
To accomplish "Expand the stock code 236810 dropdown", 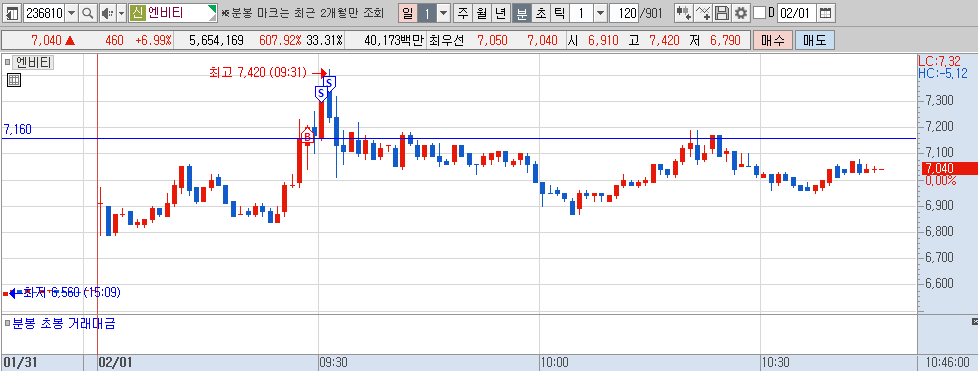I will (x=71, y=12).
